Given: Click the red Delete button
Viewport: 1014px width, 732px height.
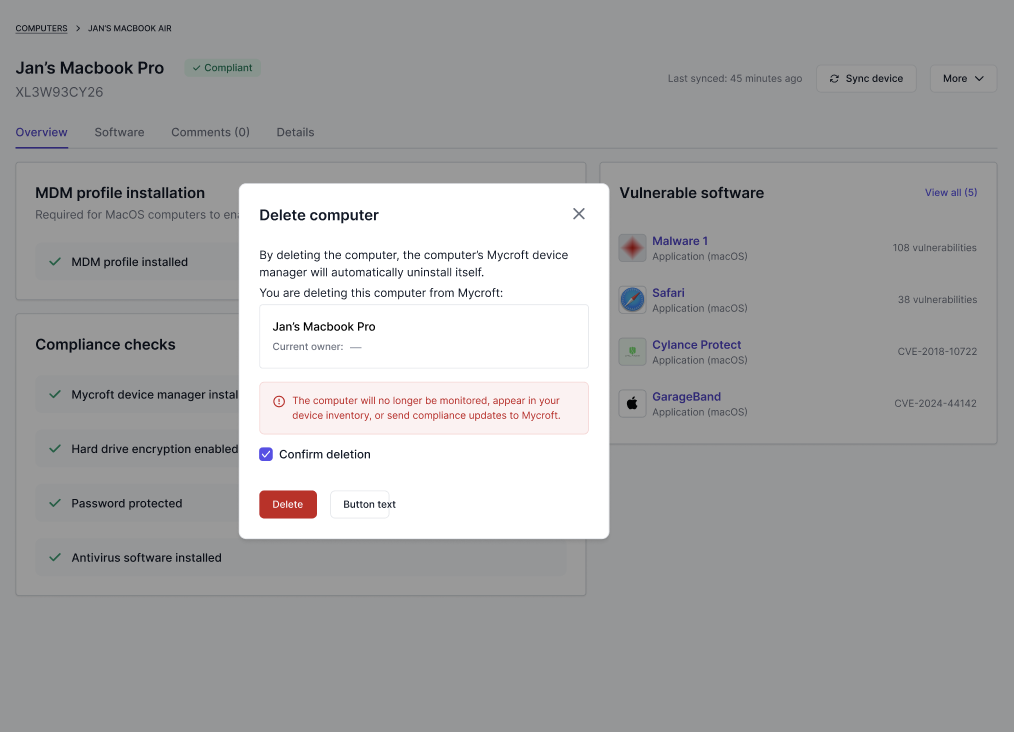Looking at the screenshot, I should (288, 504).
